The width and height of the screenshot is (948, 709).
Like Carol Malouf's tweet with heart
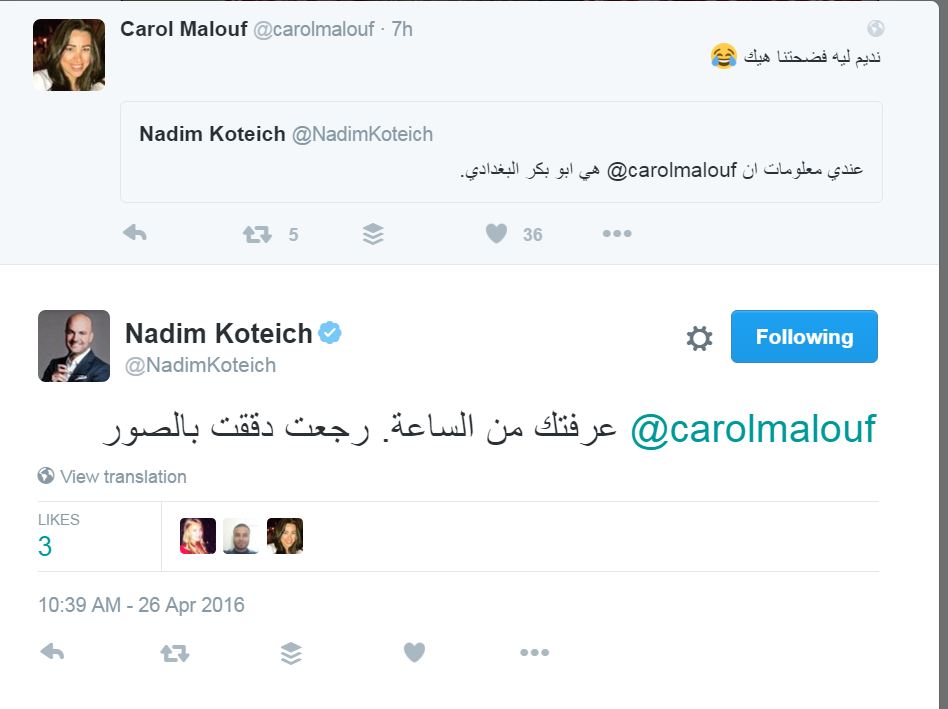pos(496,234)
